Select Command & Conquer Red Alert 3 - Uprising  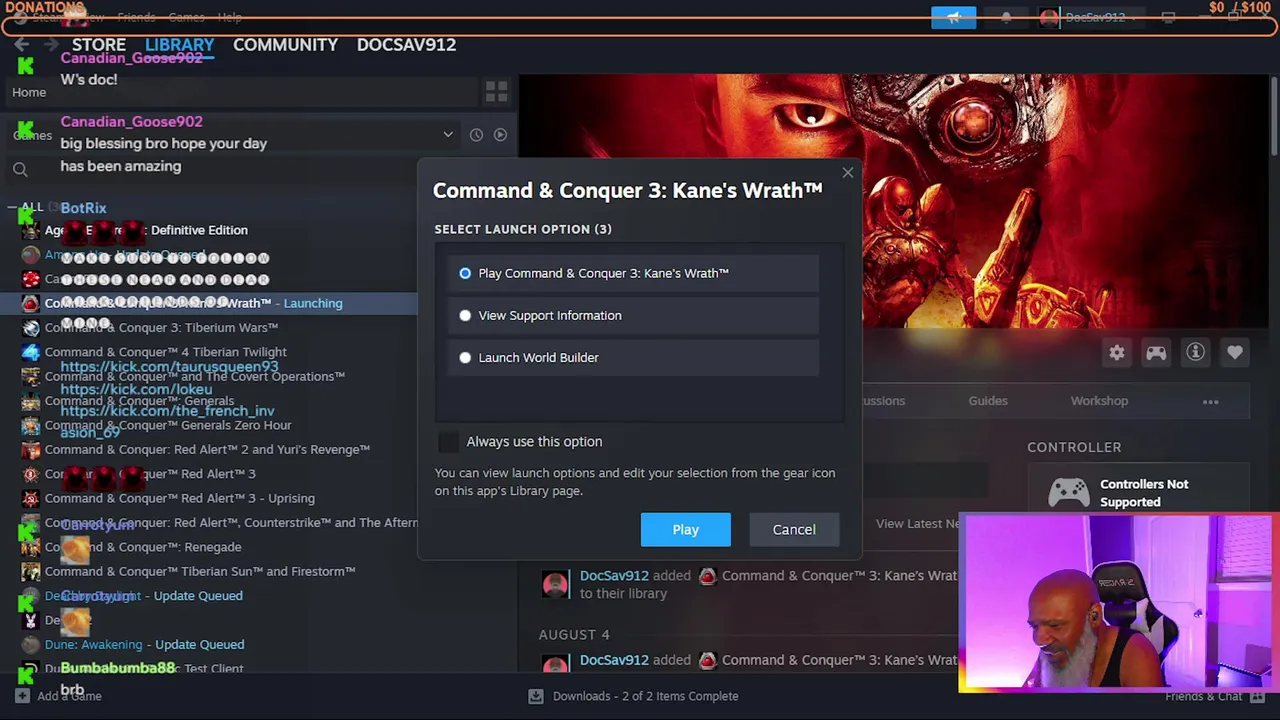pyautogui.click(x=179, y=498)
